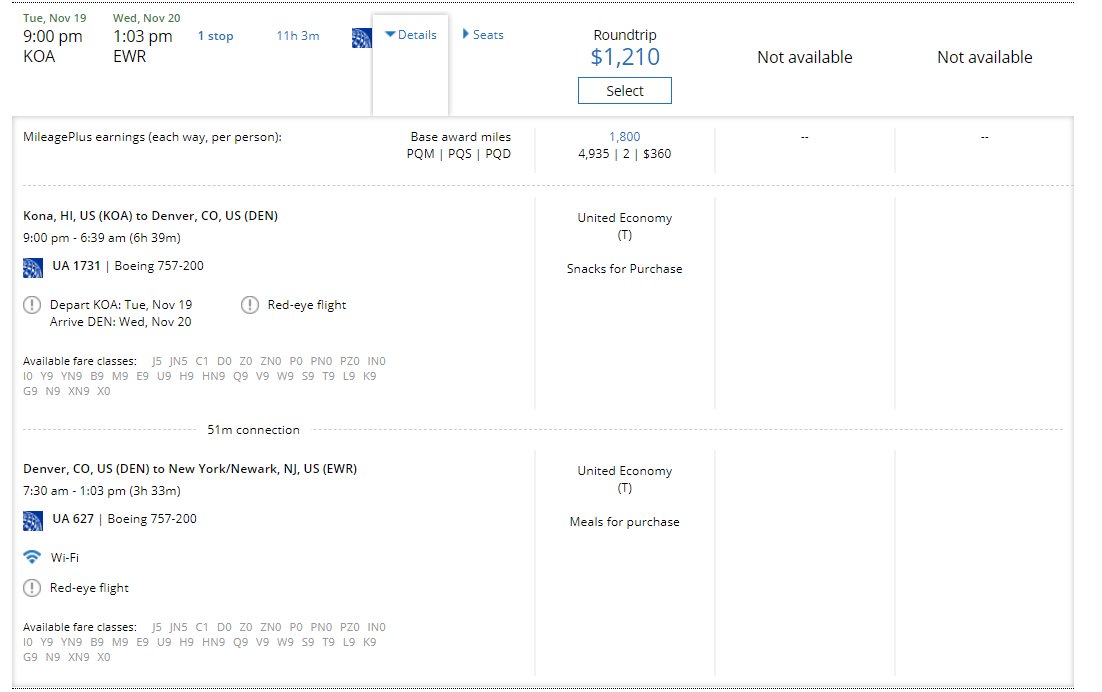
Task: Collapse the flight Details panel
Action: pos(411,34)
